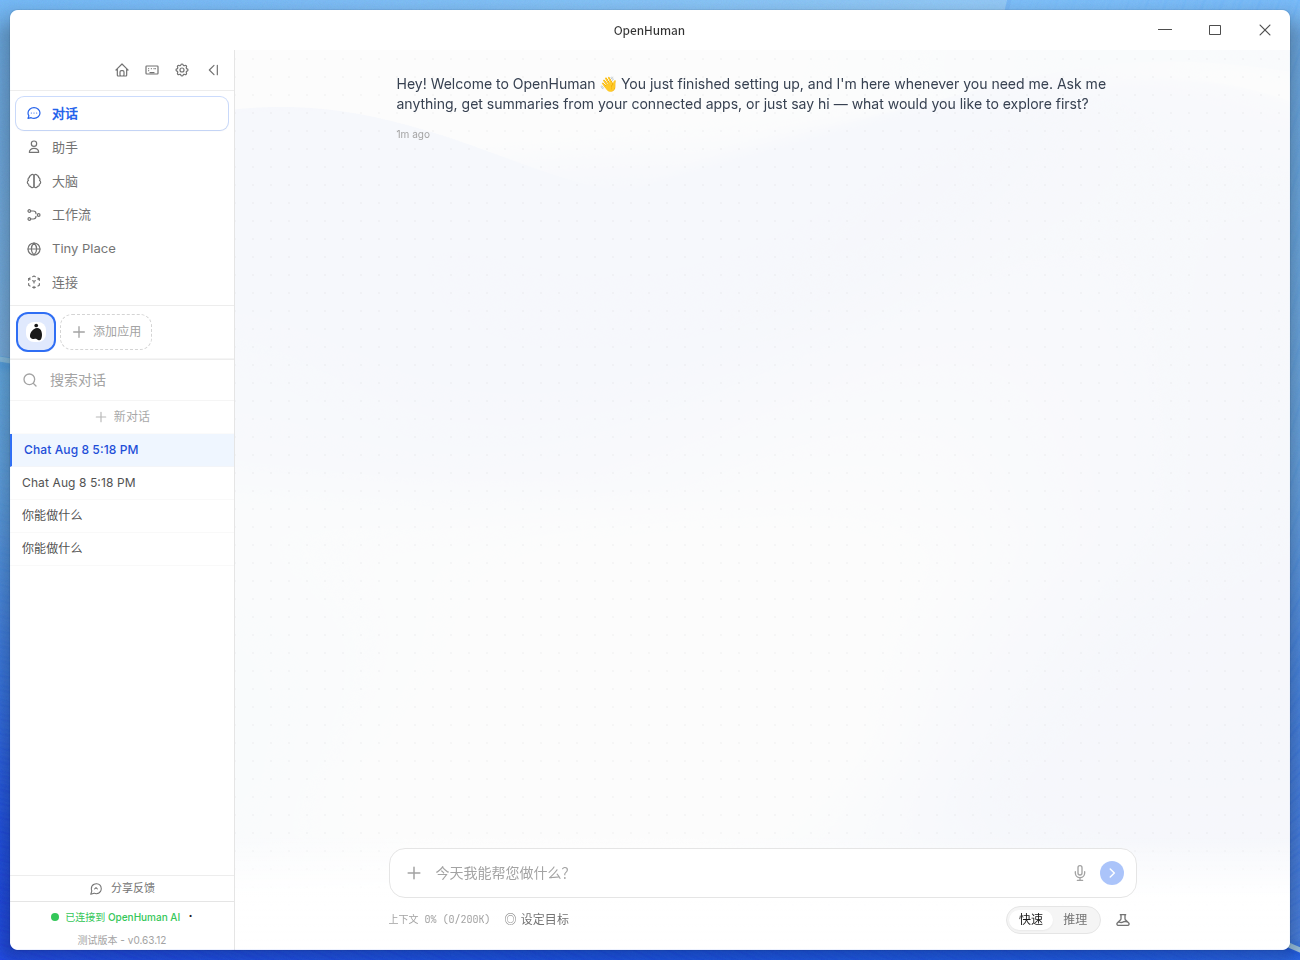Screen dimensions: 1300x960
Task: Focus the 搜索对话 search field
Action: point(122,380)
